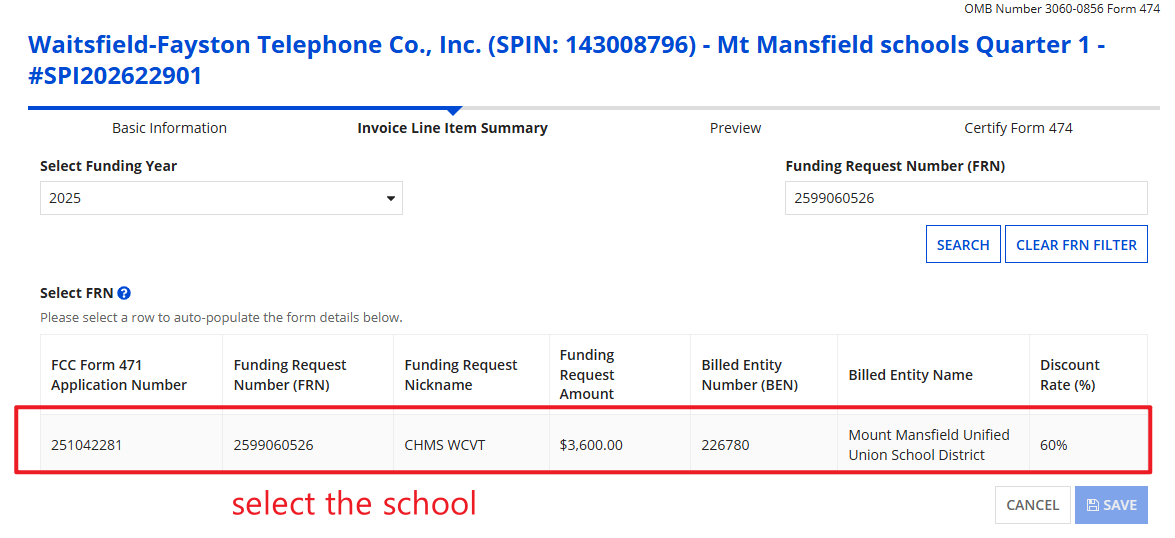1175x538 pixels.
Task: Click FRN value 2599060526 in table row
Action: click(x=273, y=445)
